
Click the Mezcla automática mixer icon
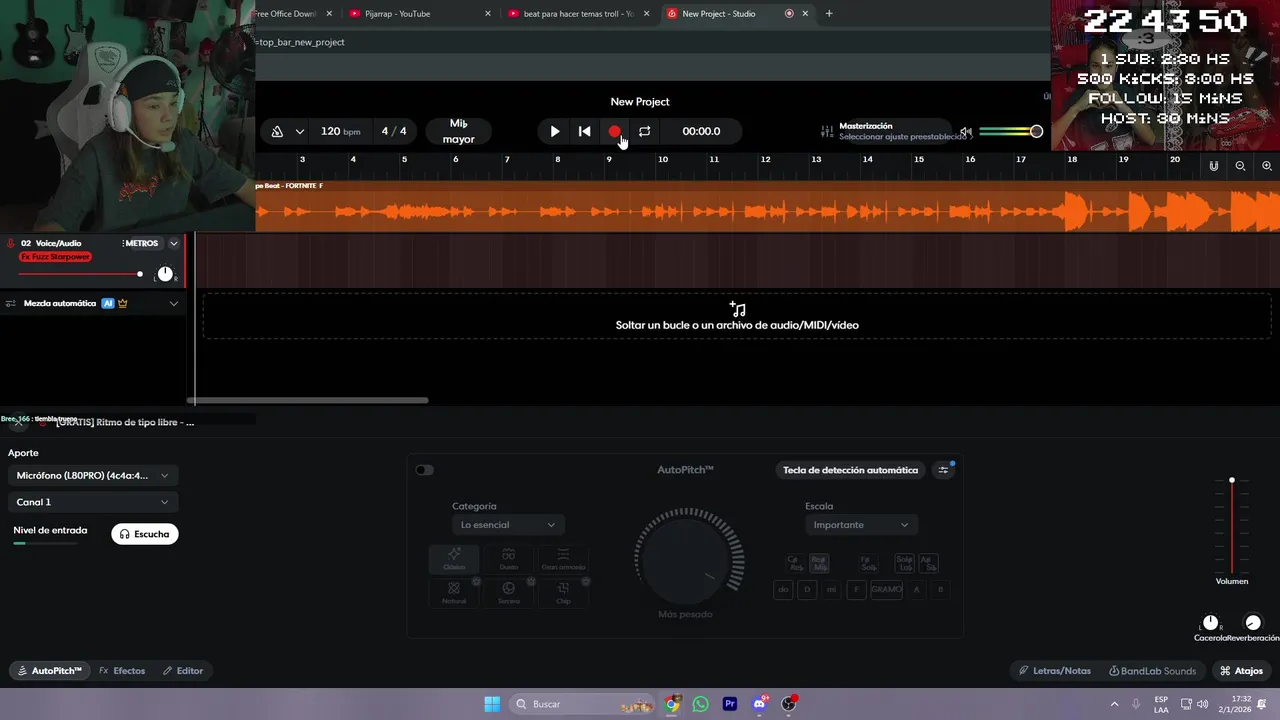tap(10, 303)
